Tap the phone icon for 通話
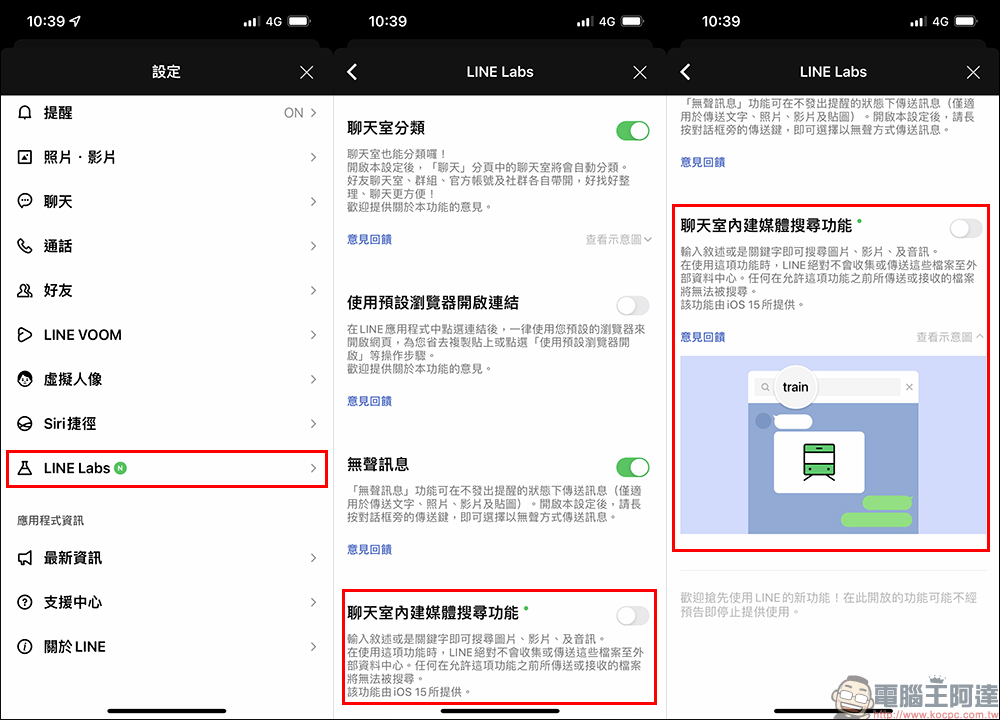 coord(25,246)
